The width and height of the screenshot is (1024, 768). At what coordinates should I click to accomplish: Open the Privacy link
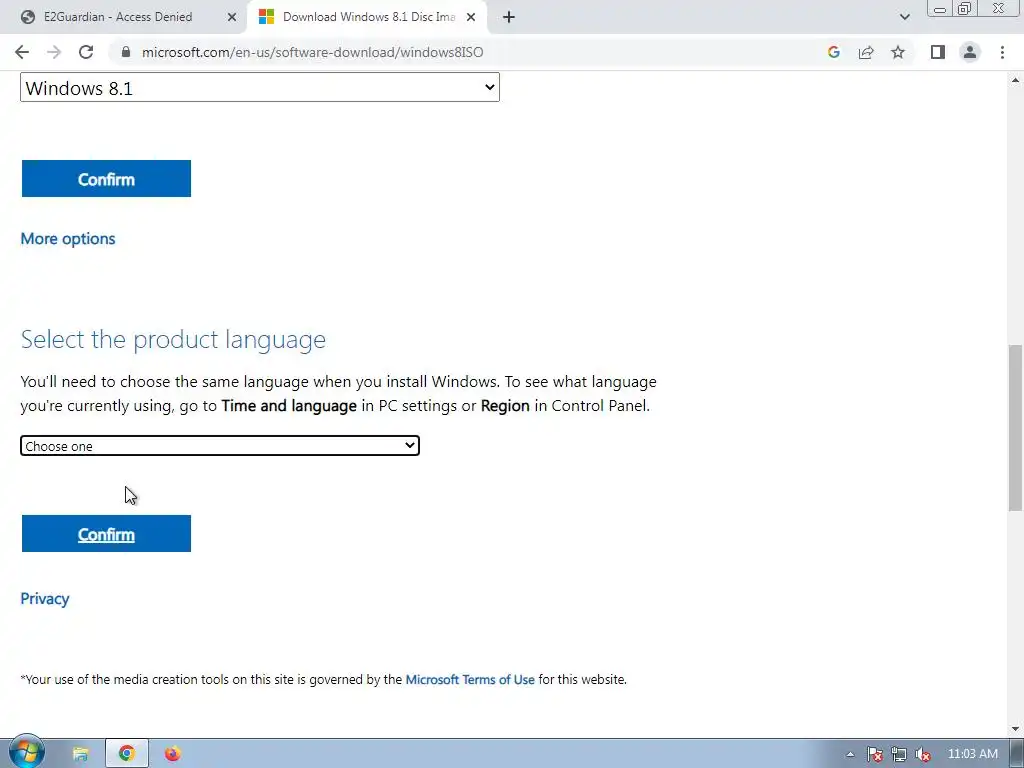point(44,598)
